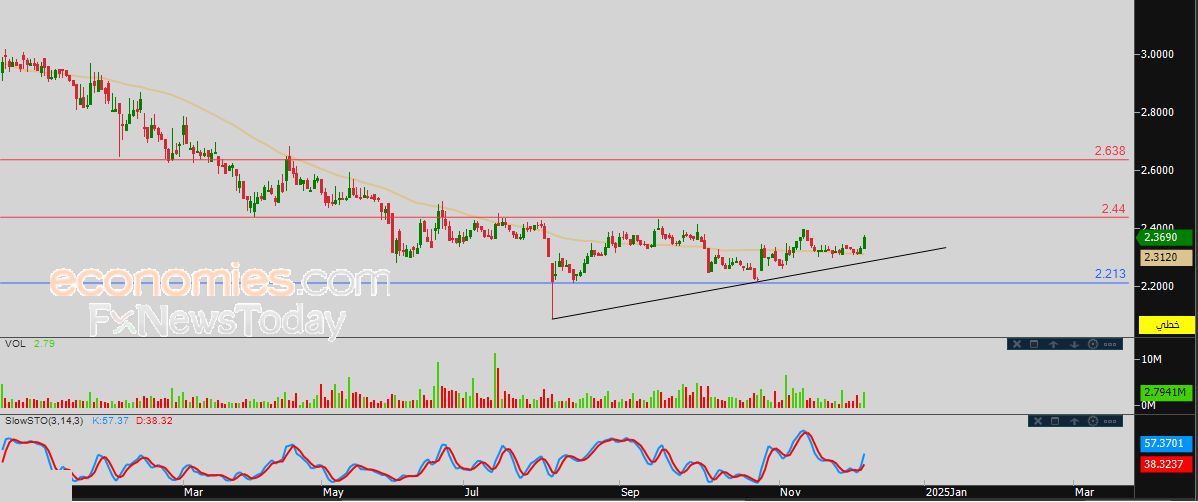
Task: Click the 2025Jan label on time axis
Action: (946, 493)
